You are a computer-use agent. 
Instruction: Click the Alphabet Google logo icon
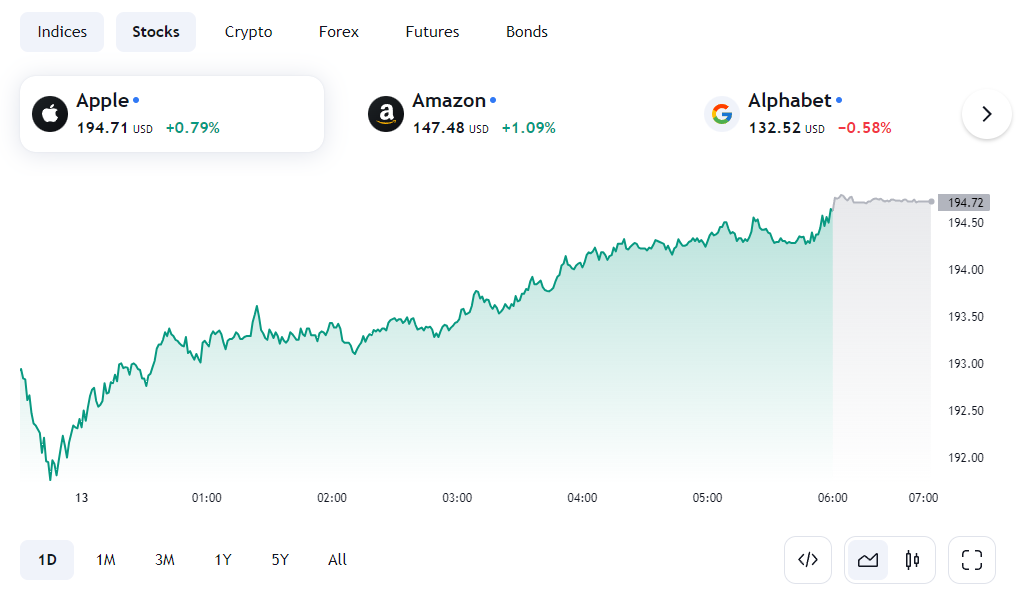click(x=722, y=114)
